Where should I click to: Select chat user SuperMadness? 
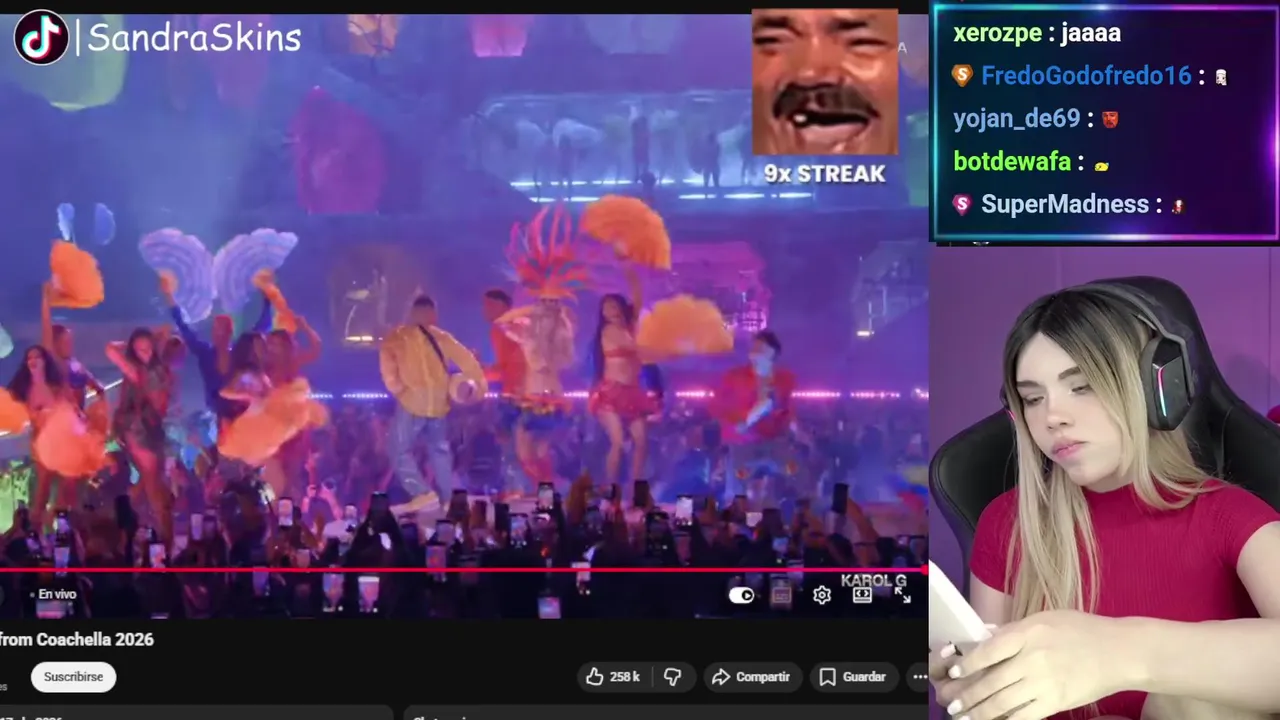tap(1065, 205)
